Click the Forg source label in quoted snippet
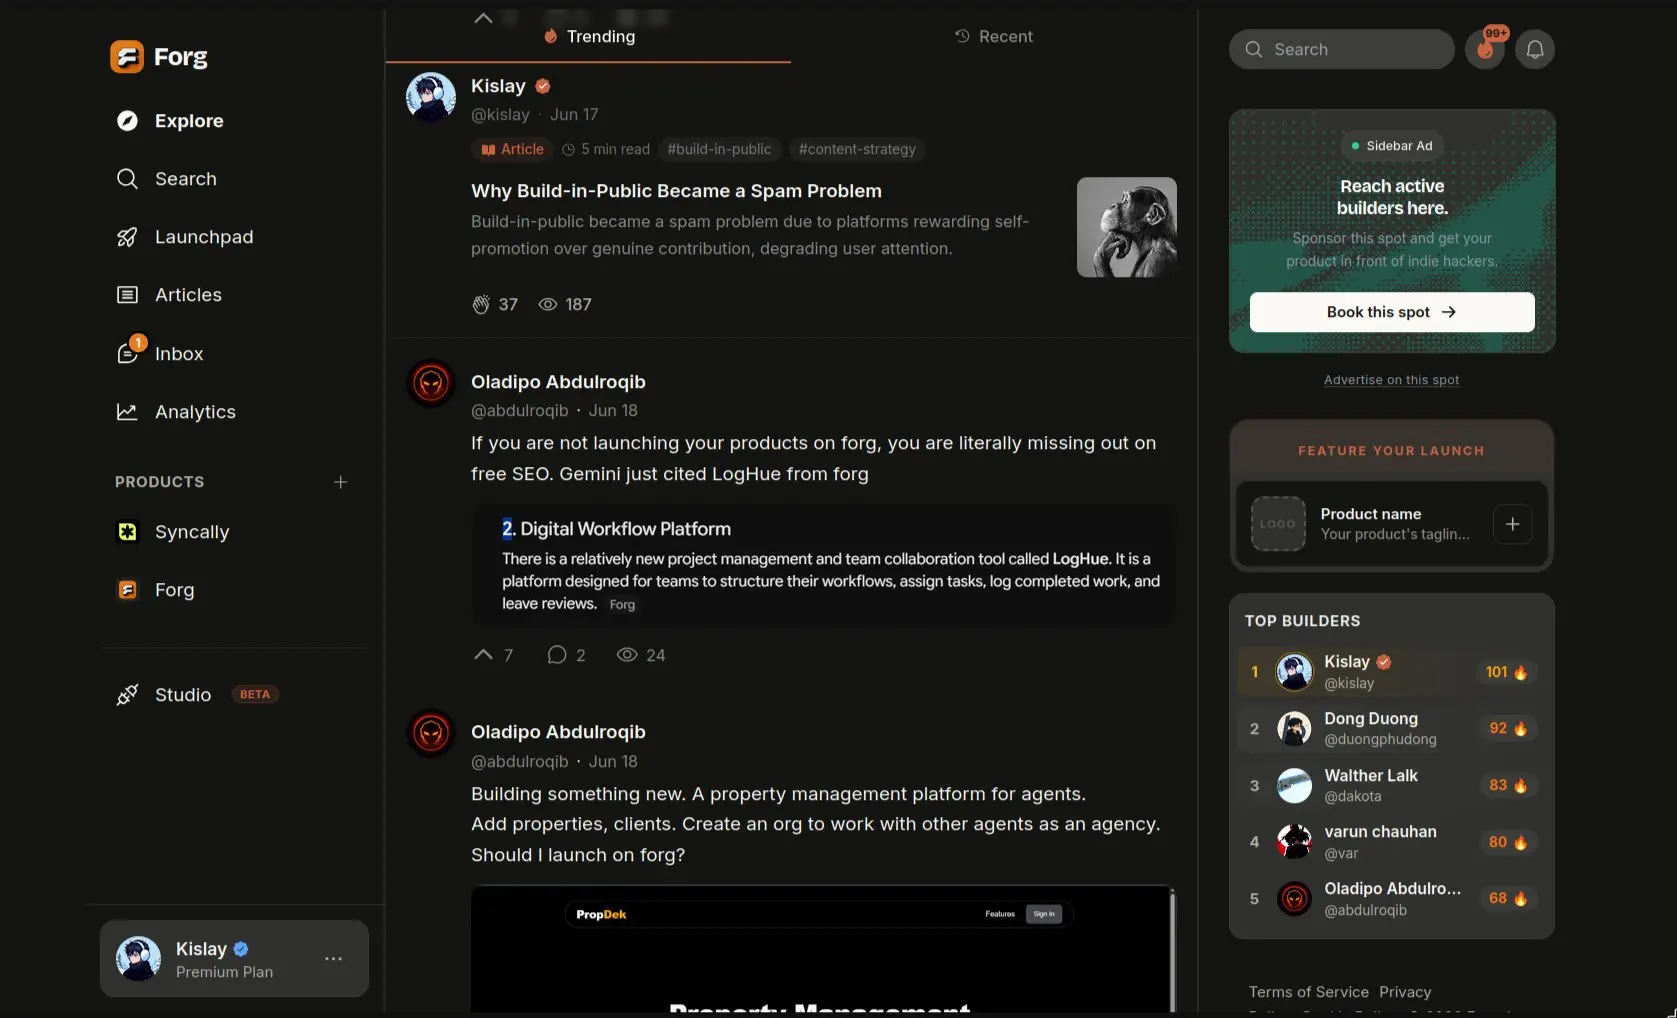This screenshot has width=1677, height=1018. point(622,605)
